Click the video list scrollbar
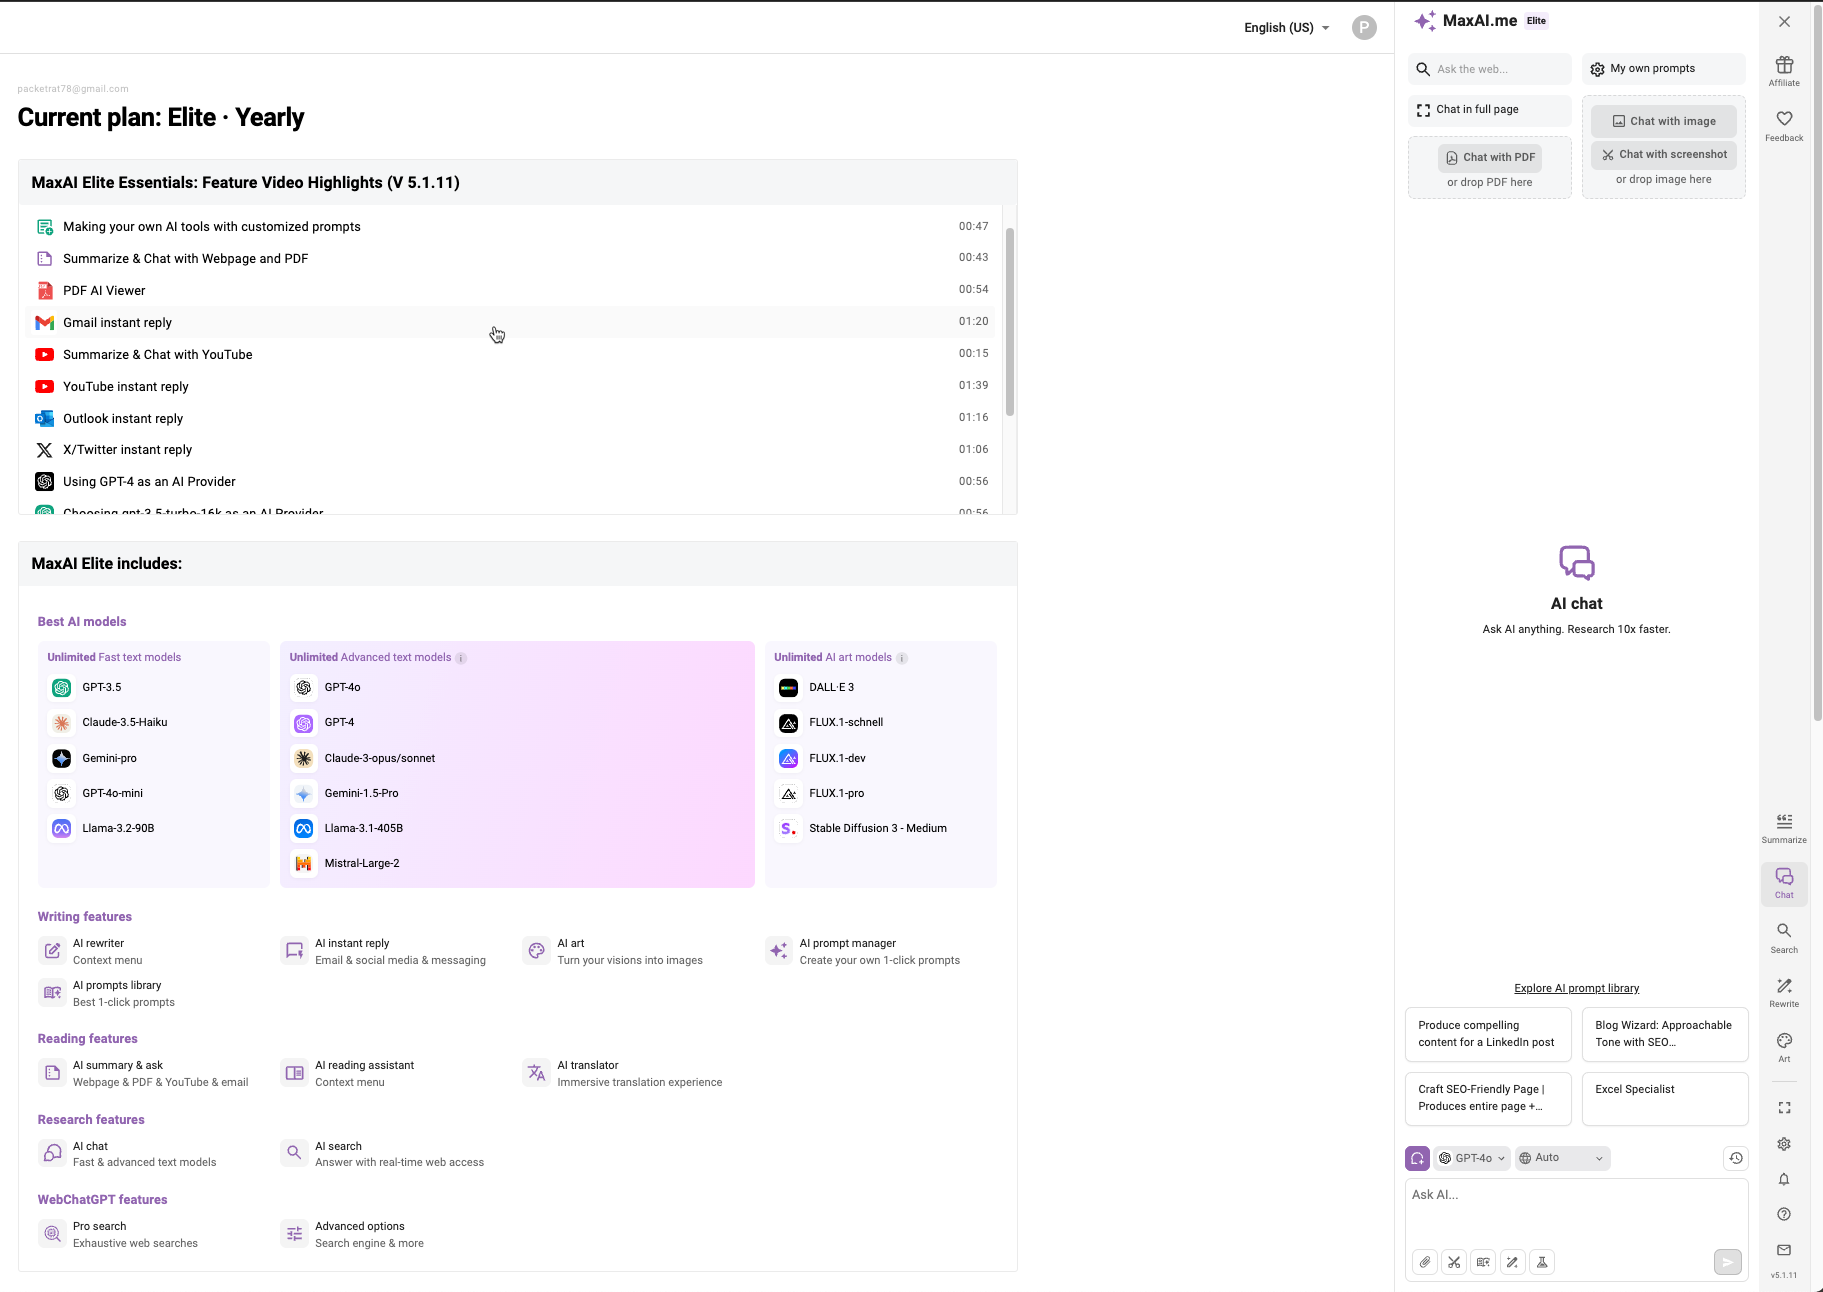Image resolution: width=1823 pixels, height=1292 pixels. point(1010,321)
